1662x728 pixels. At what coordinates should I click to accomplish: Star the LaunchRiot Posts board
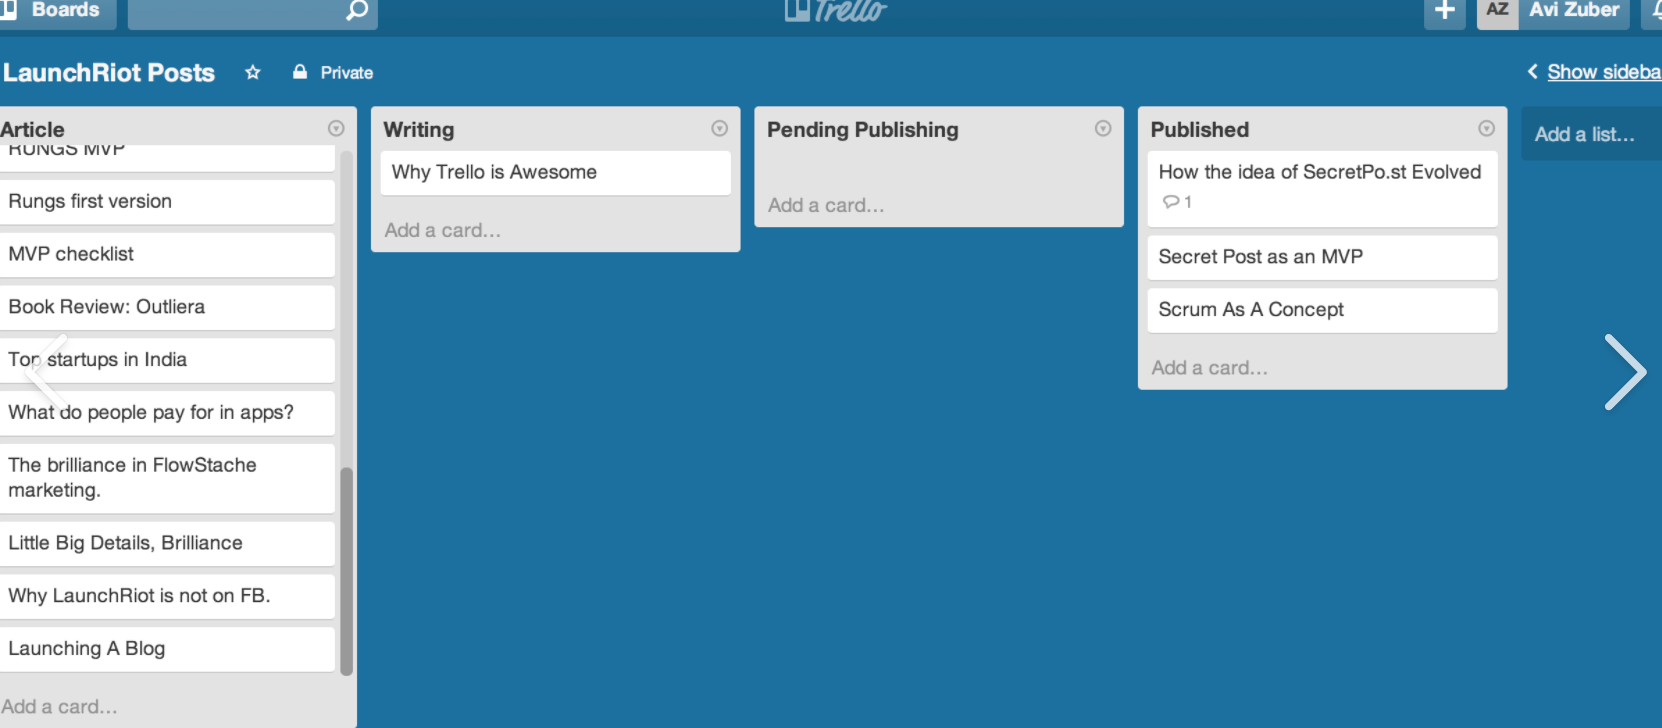[253, 72]
